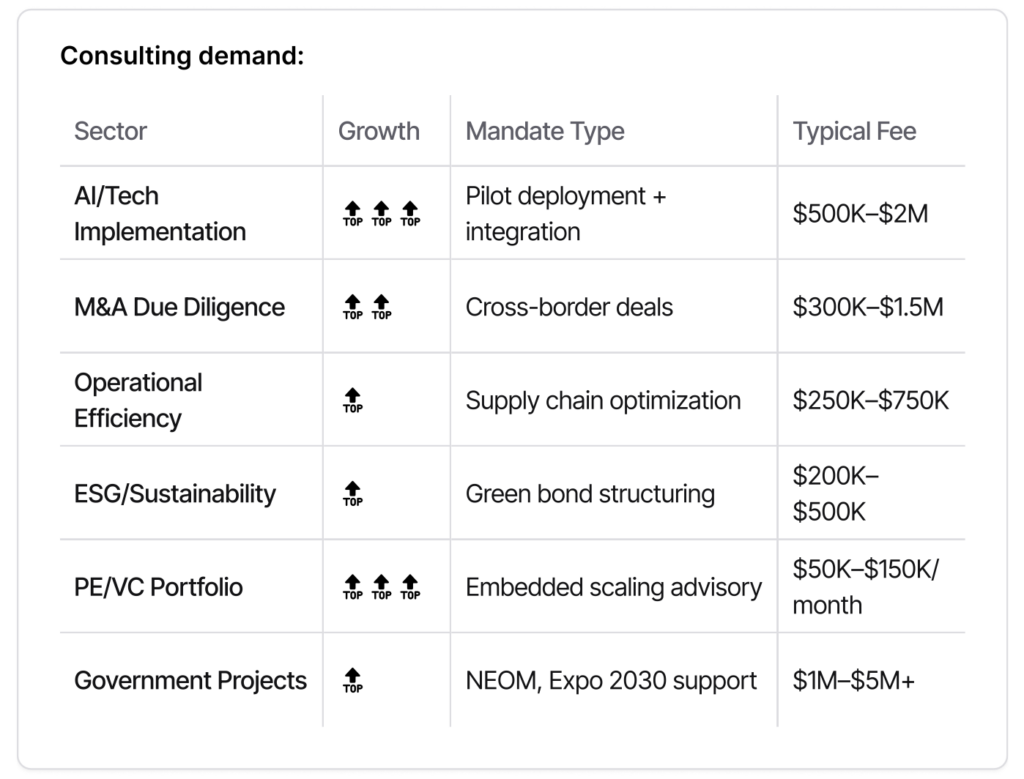Click last TOP arrow in AI/Tech Implementation row
This screenshot has height=779, width=1024.
tap(410, 214)
